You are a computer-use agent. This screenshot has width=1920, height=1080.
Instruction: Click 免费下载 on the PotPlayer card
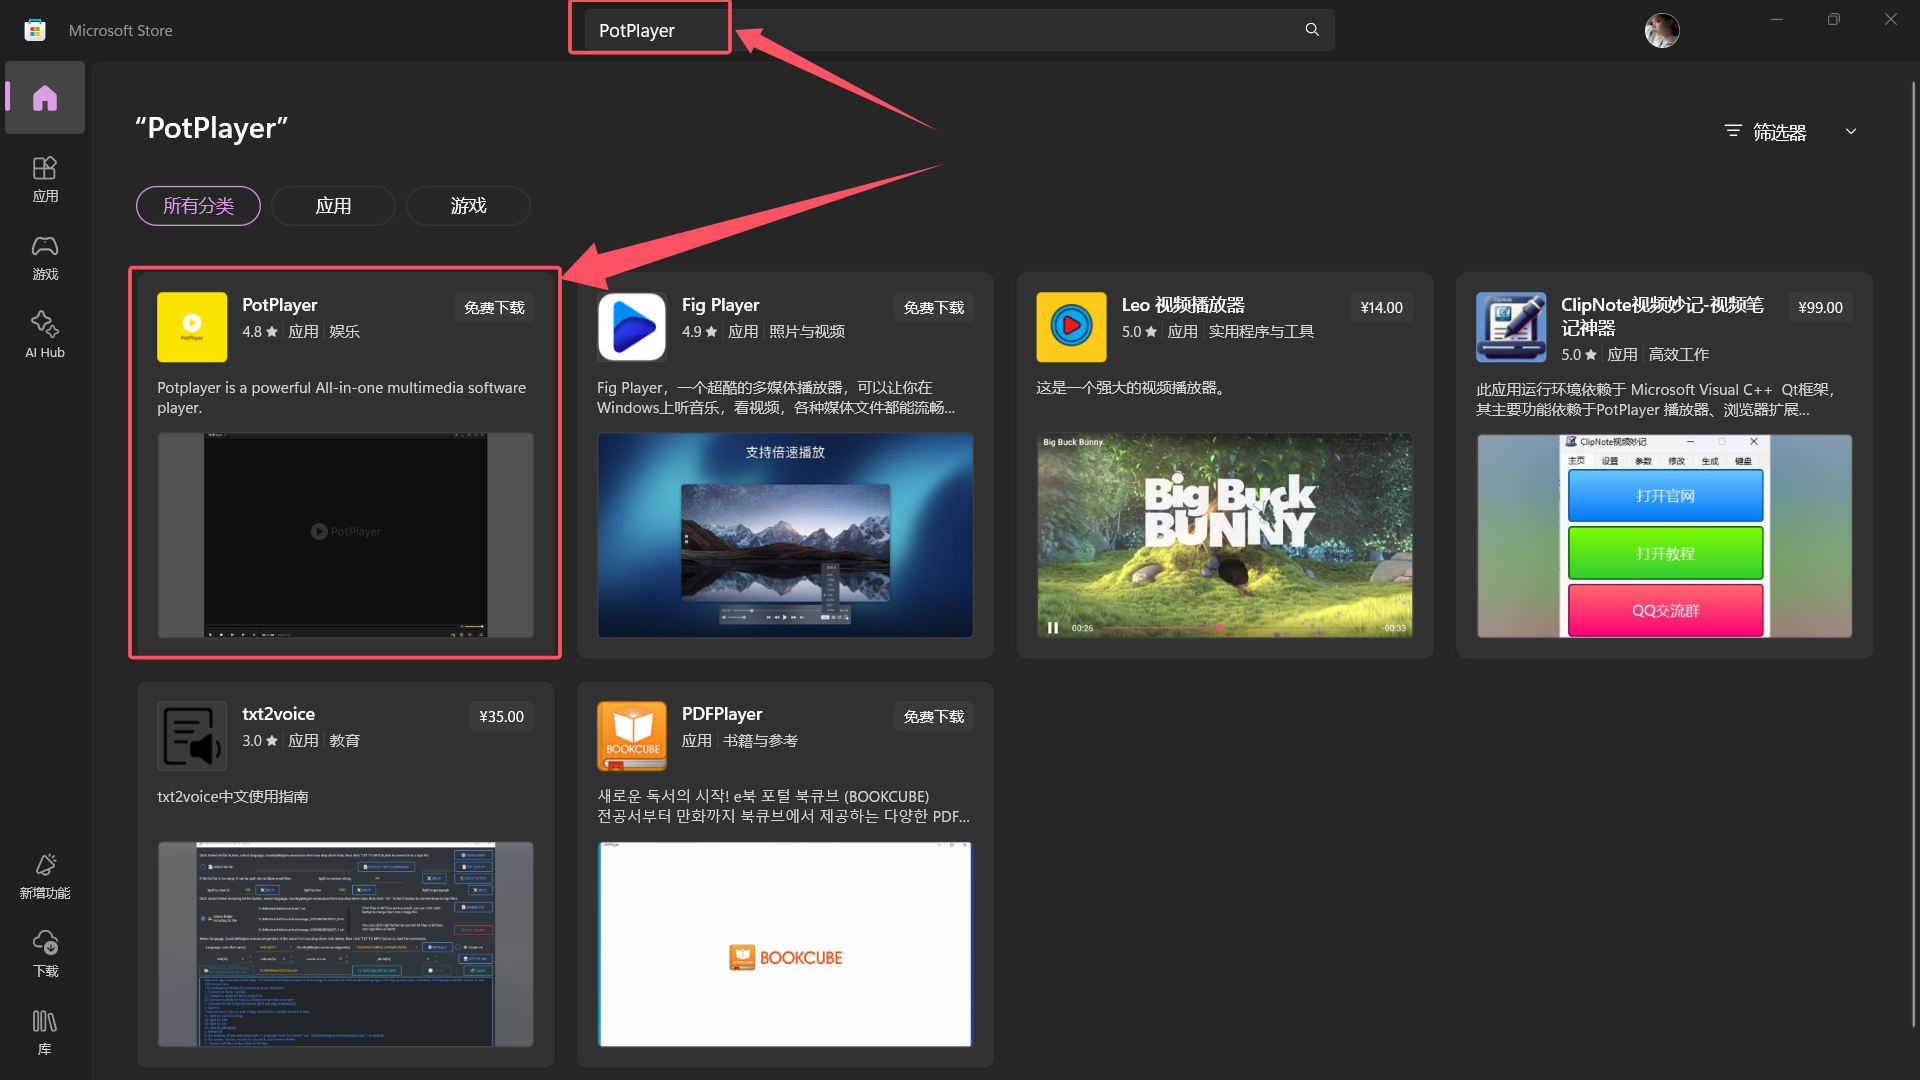pyautogui.click(x=494, y=308)
